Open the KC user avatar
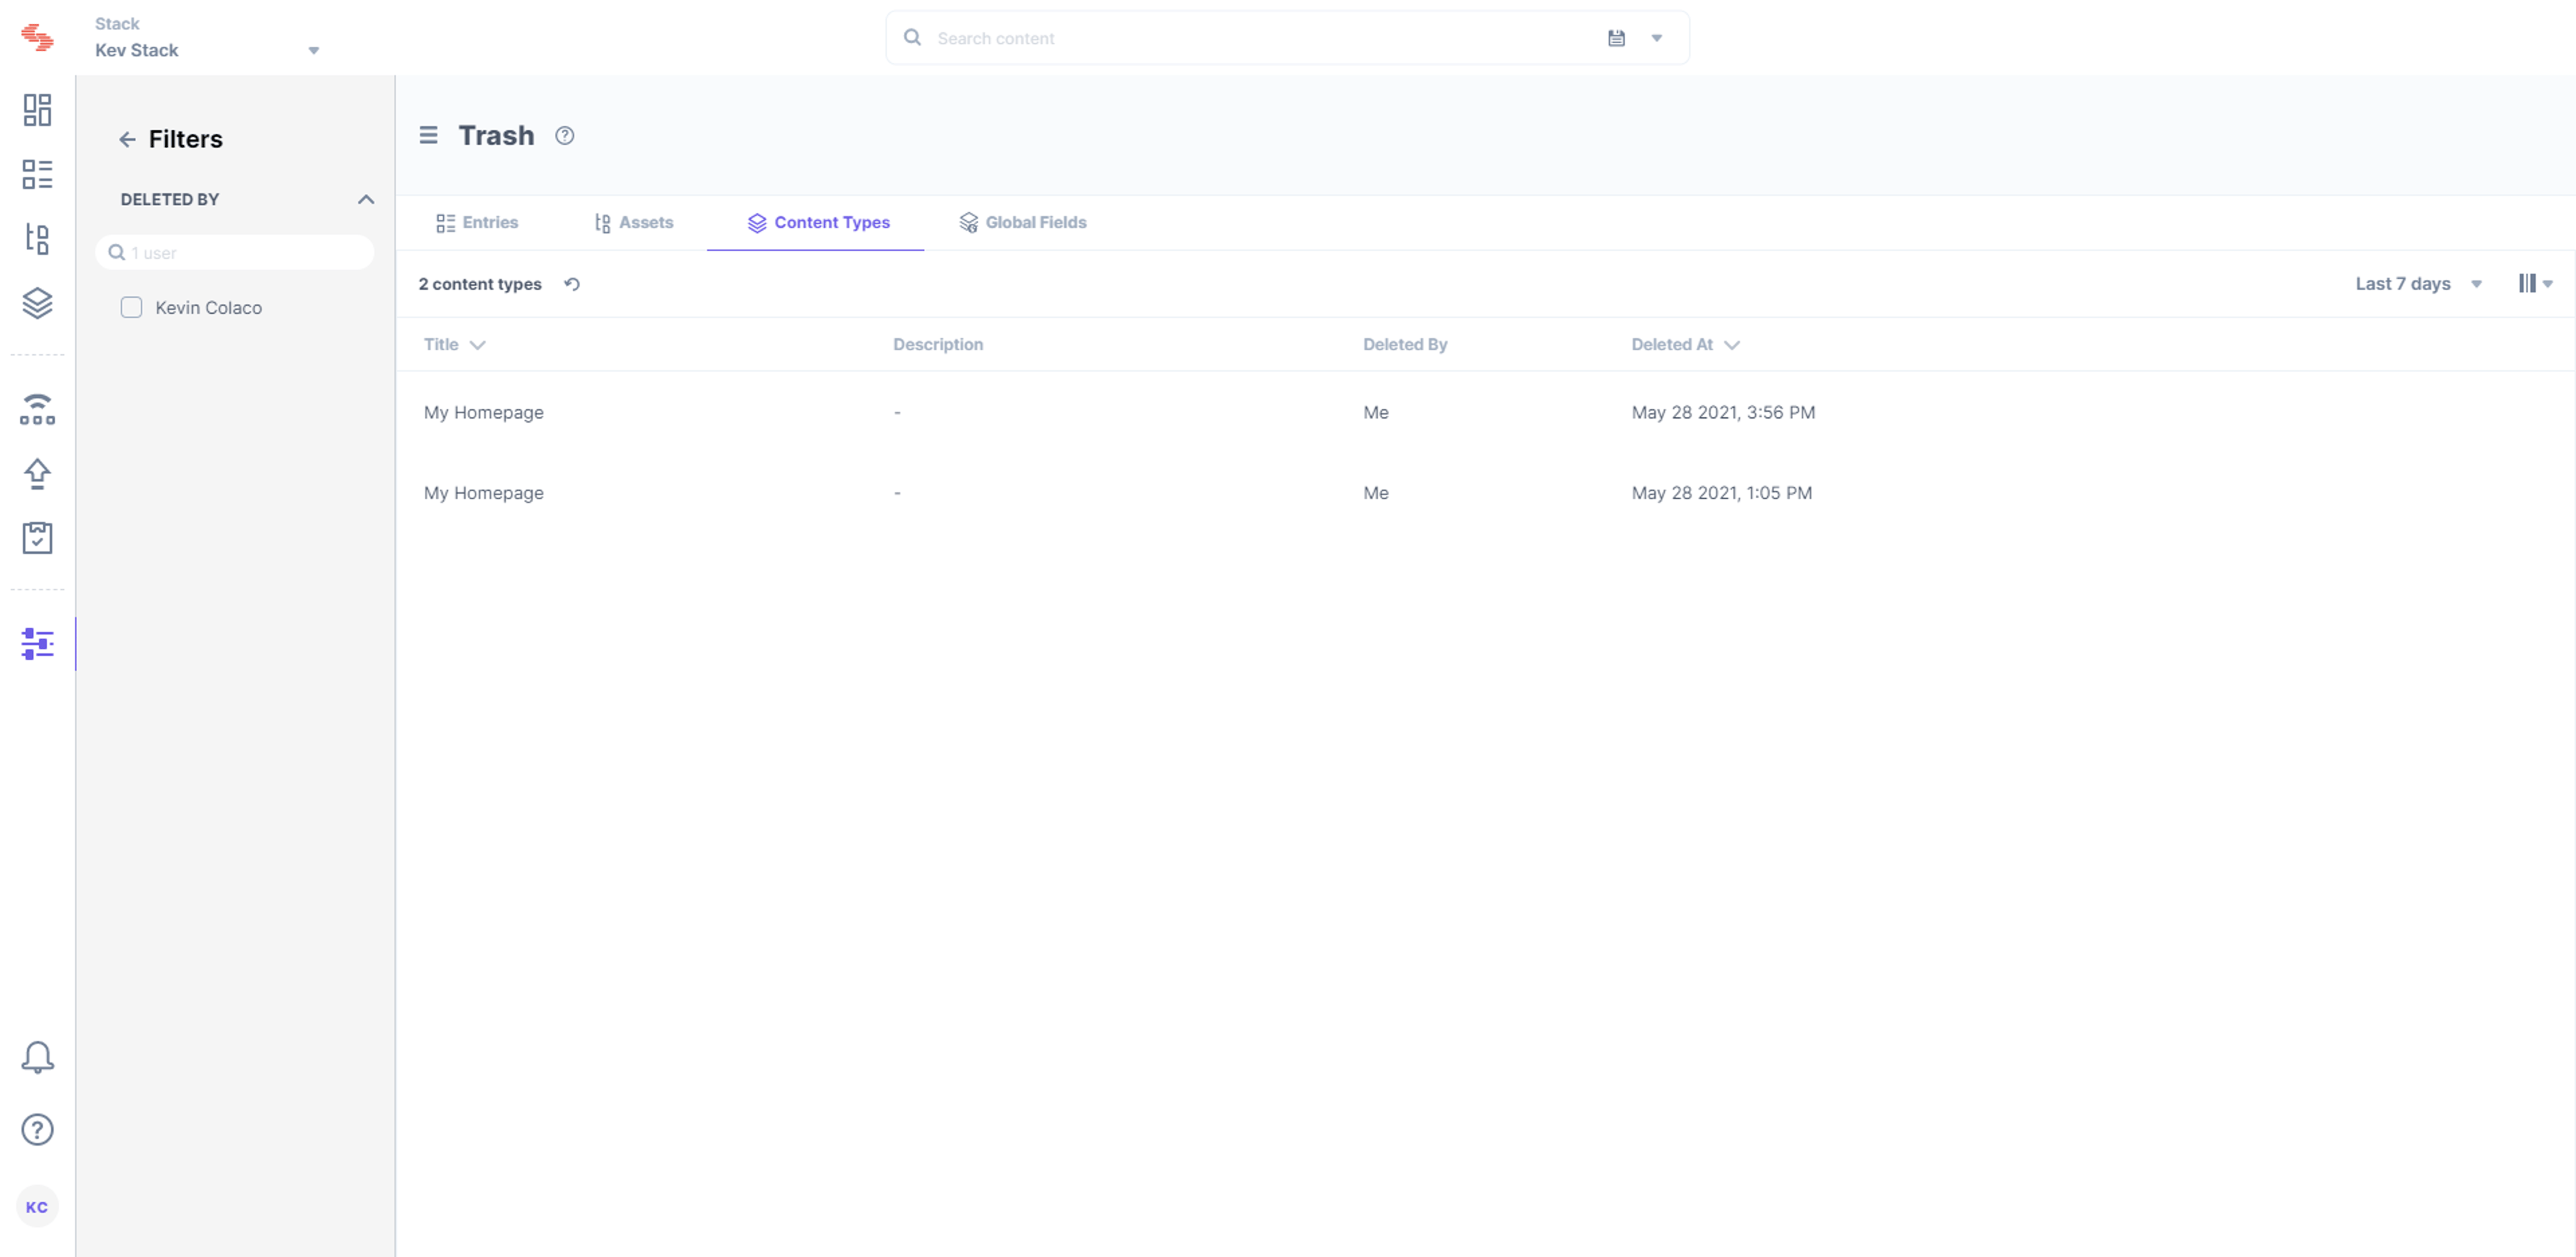 pos(37,1207)
